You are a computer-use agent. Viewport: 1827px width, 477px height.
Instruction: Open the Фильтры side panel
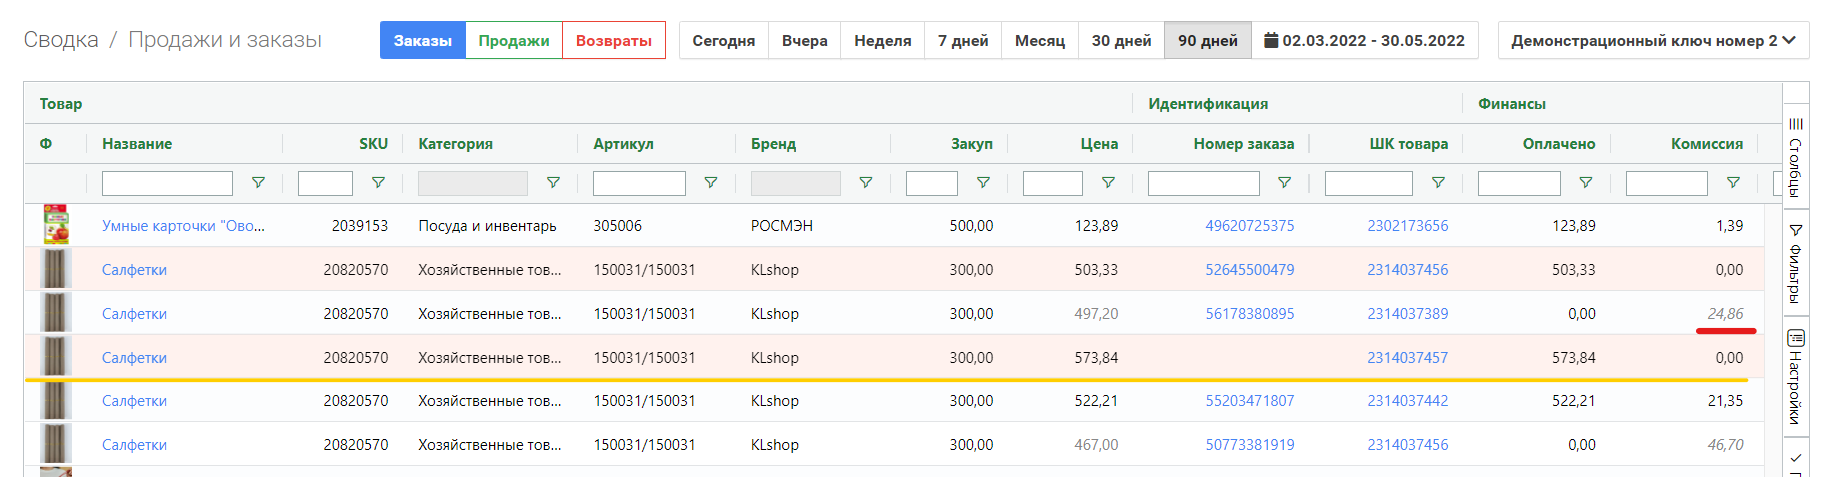[x=1796, y=263]
